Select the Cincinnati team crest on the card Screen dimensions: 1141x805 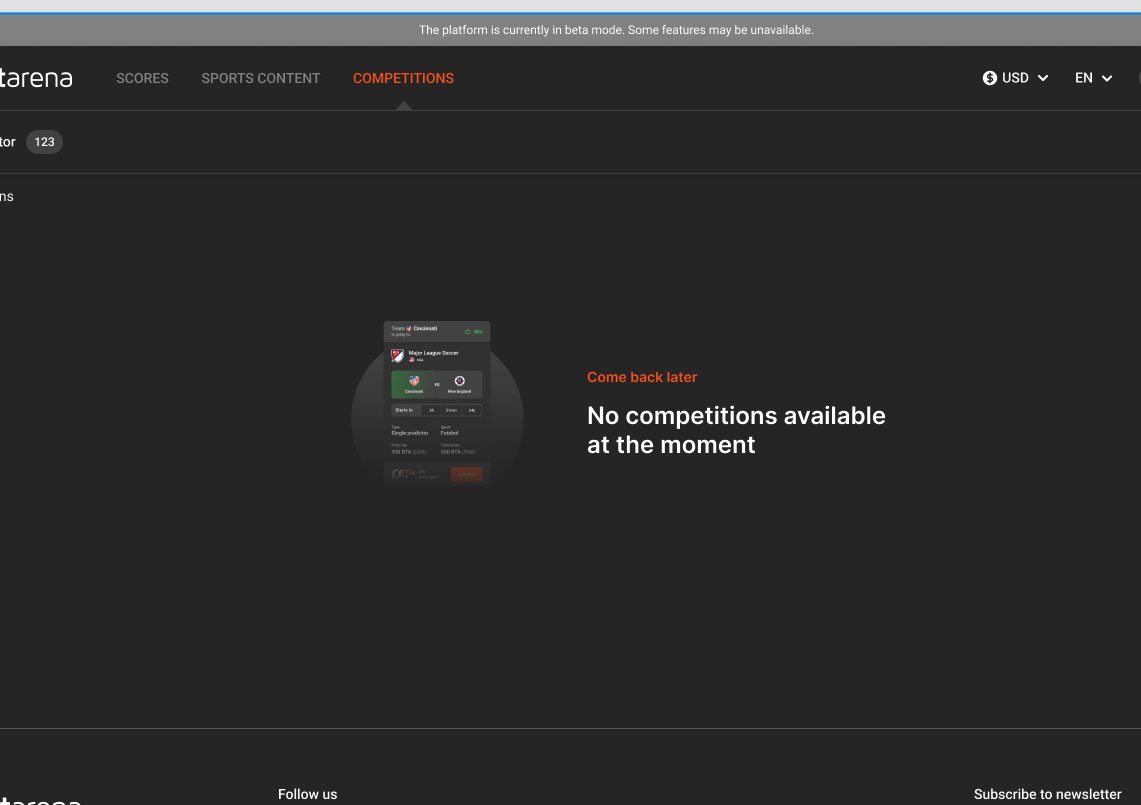[415, 380]
